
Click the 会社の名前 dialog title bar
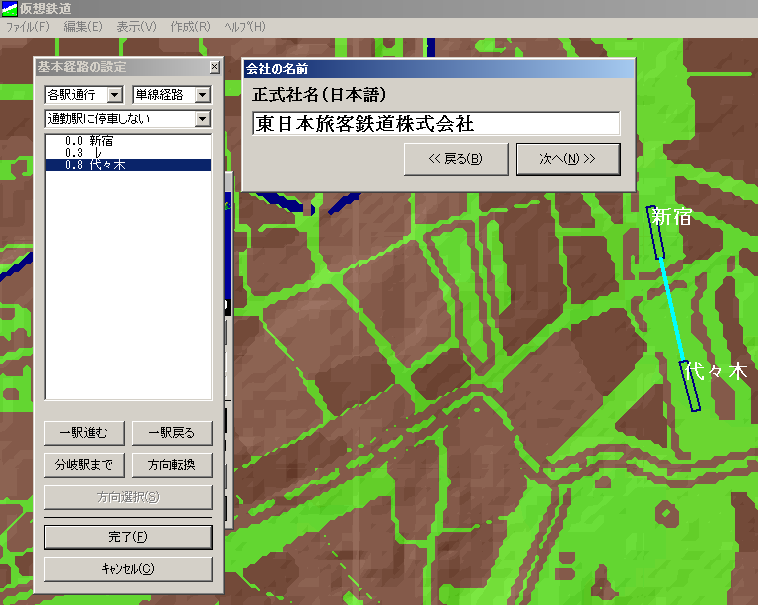[x=439, y=69]
